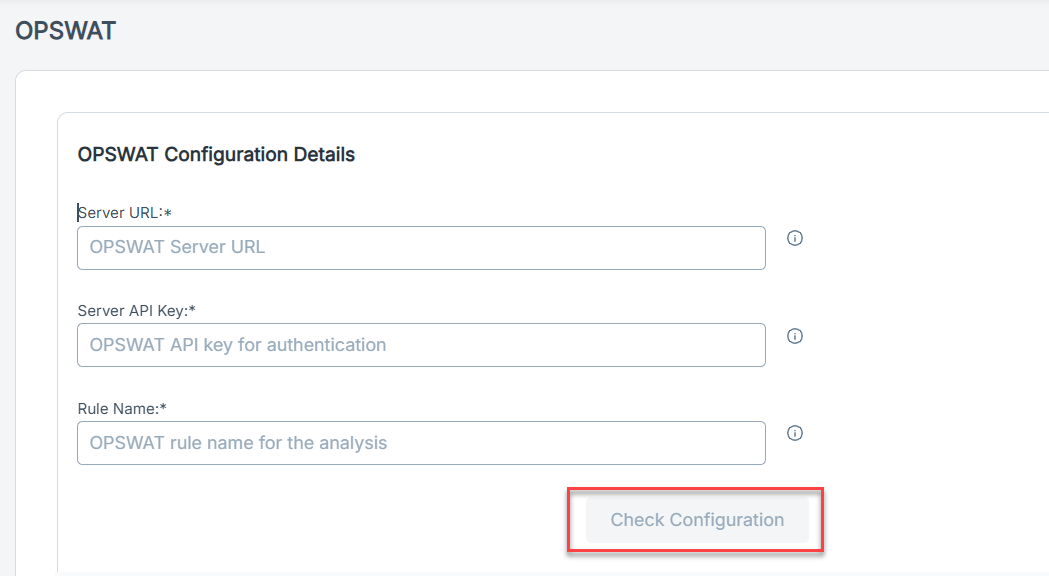Click the 'Server API Key:' field label
This screenshot has height=576, width=1049.
click(x=133, y=310)
